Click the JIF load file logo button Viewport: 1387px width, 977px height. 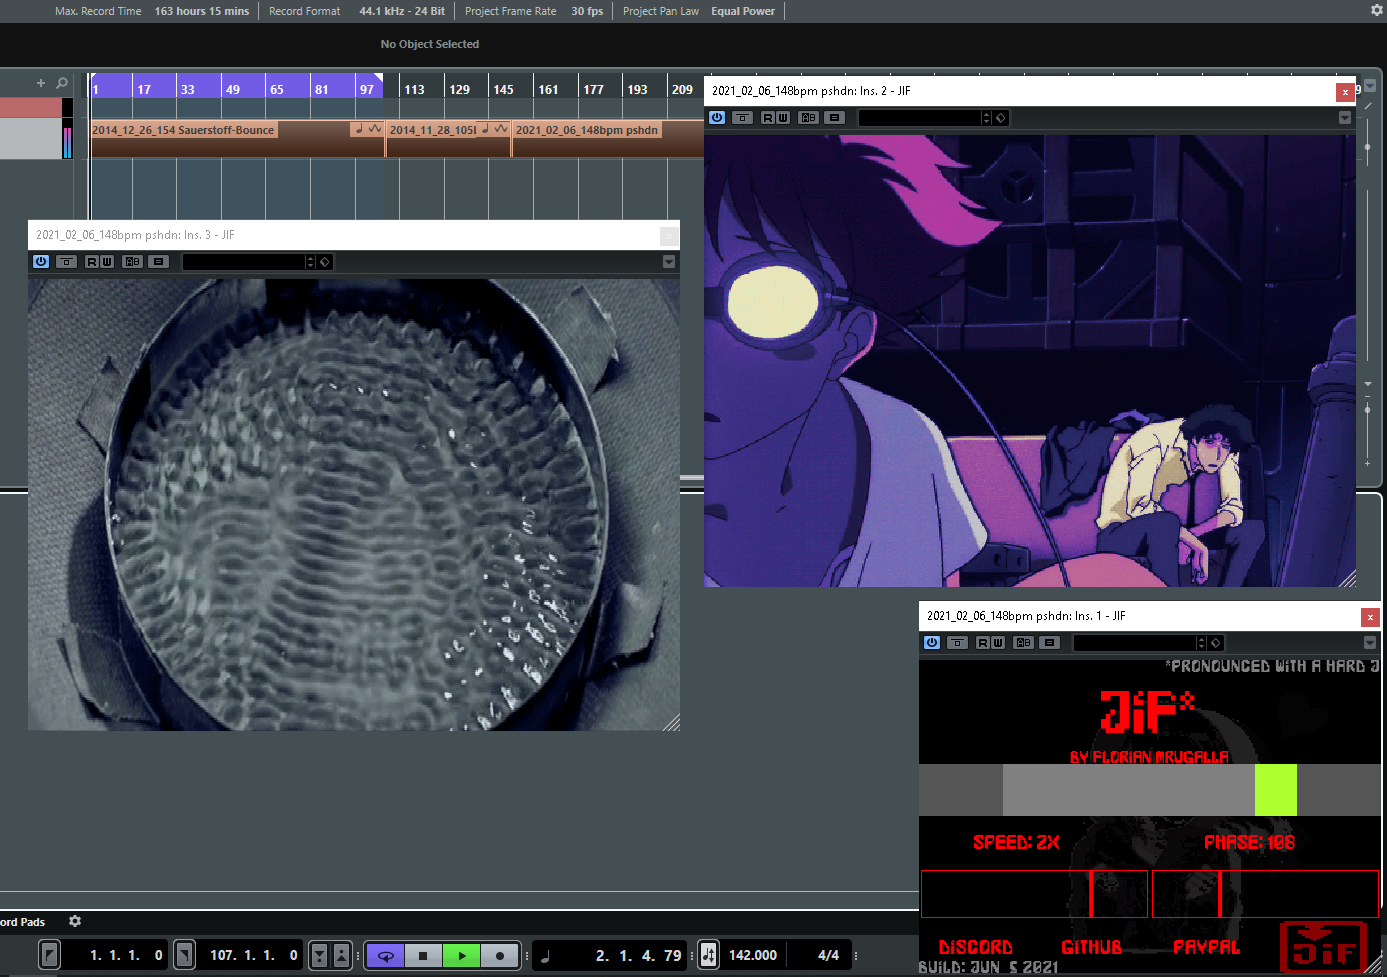pos(1323,948)
